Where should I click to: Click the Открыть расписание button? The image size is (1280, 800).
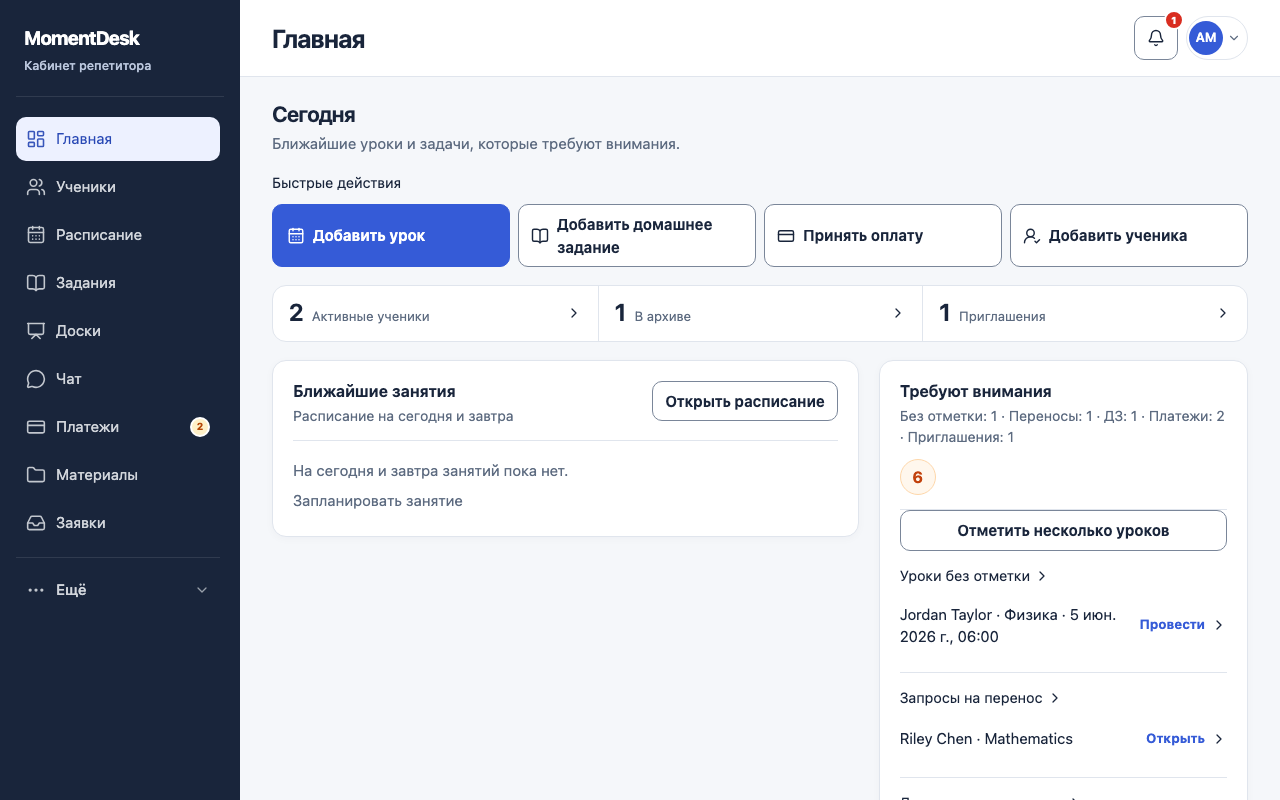(x=745, y=401)
